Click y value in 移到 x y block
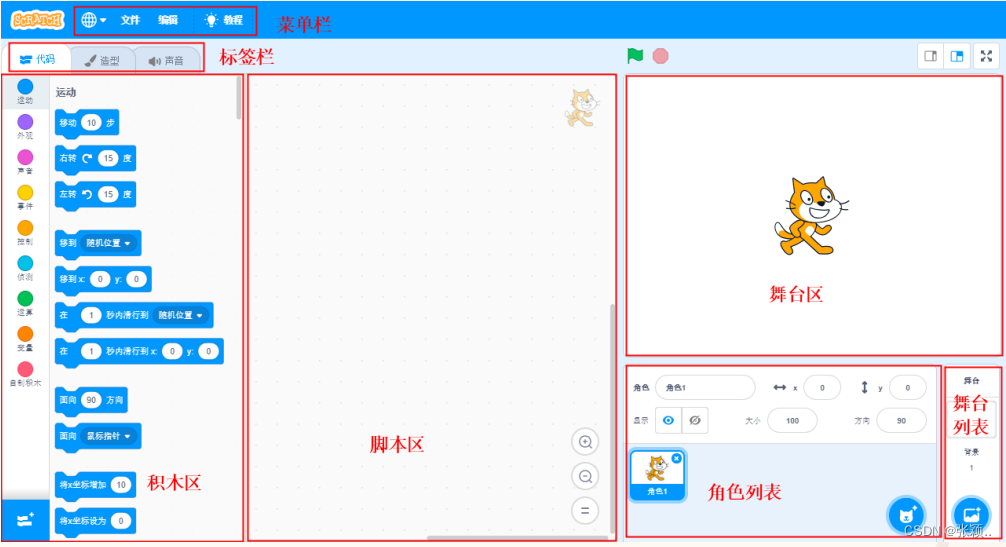Screen dimensions: 1006x547 click(136, 279)
